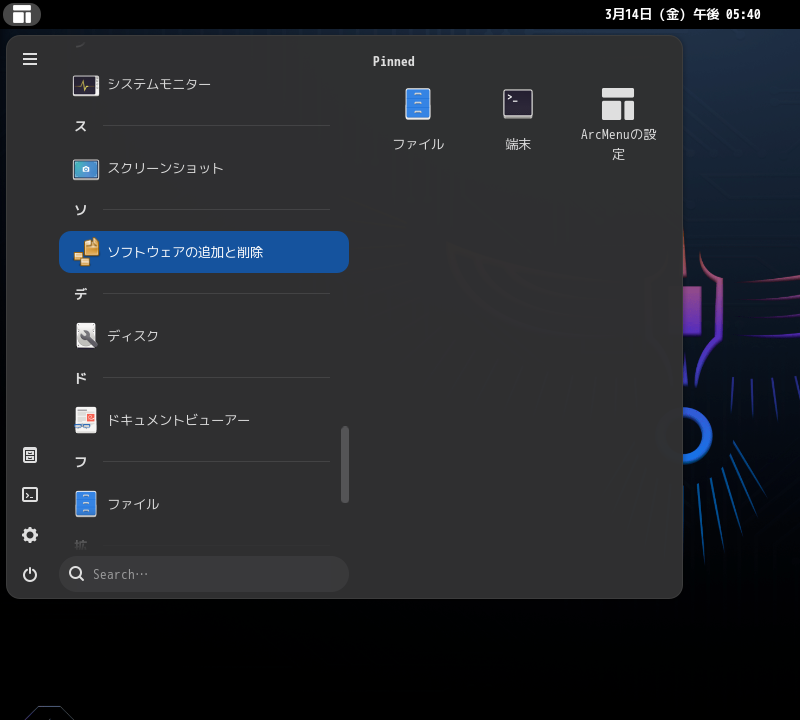Open ディスク utility
This screenshot has width=800, height=720.
coord(204,336)
